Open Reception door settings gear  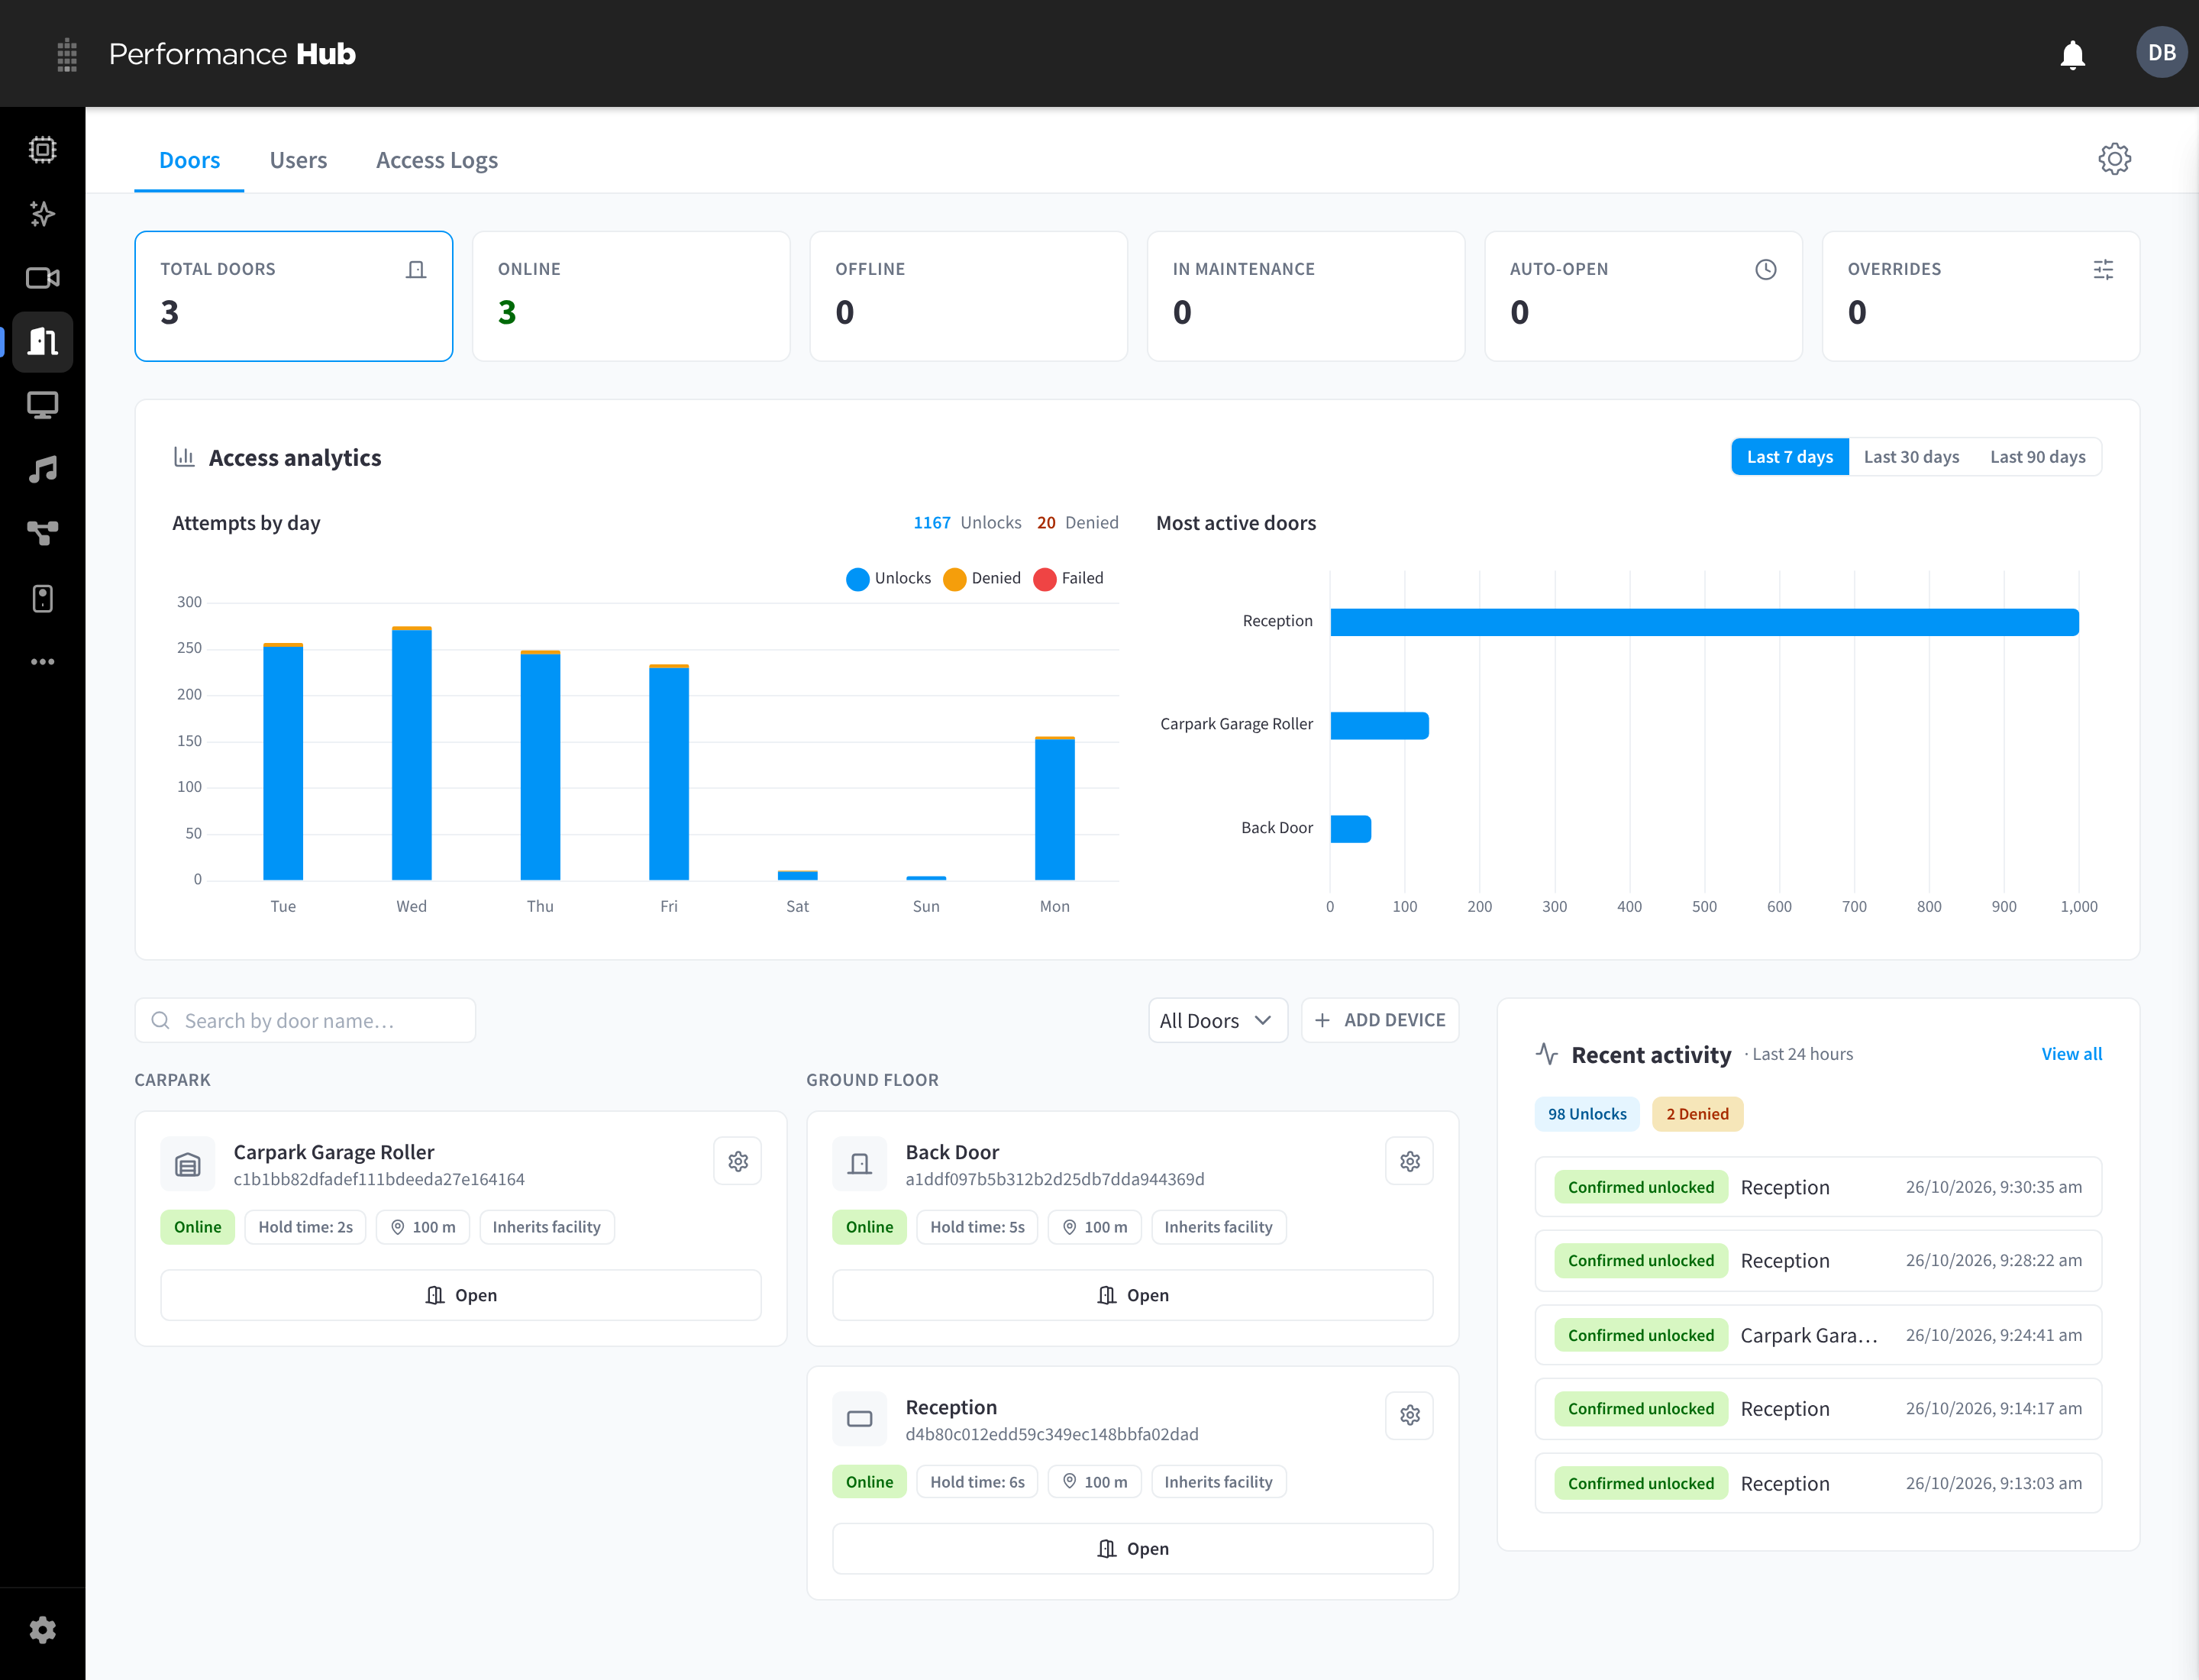[1410, 1415]
